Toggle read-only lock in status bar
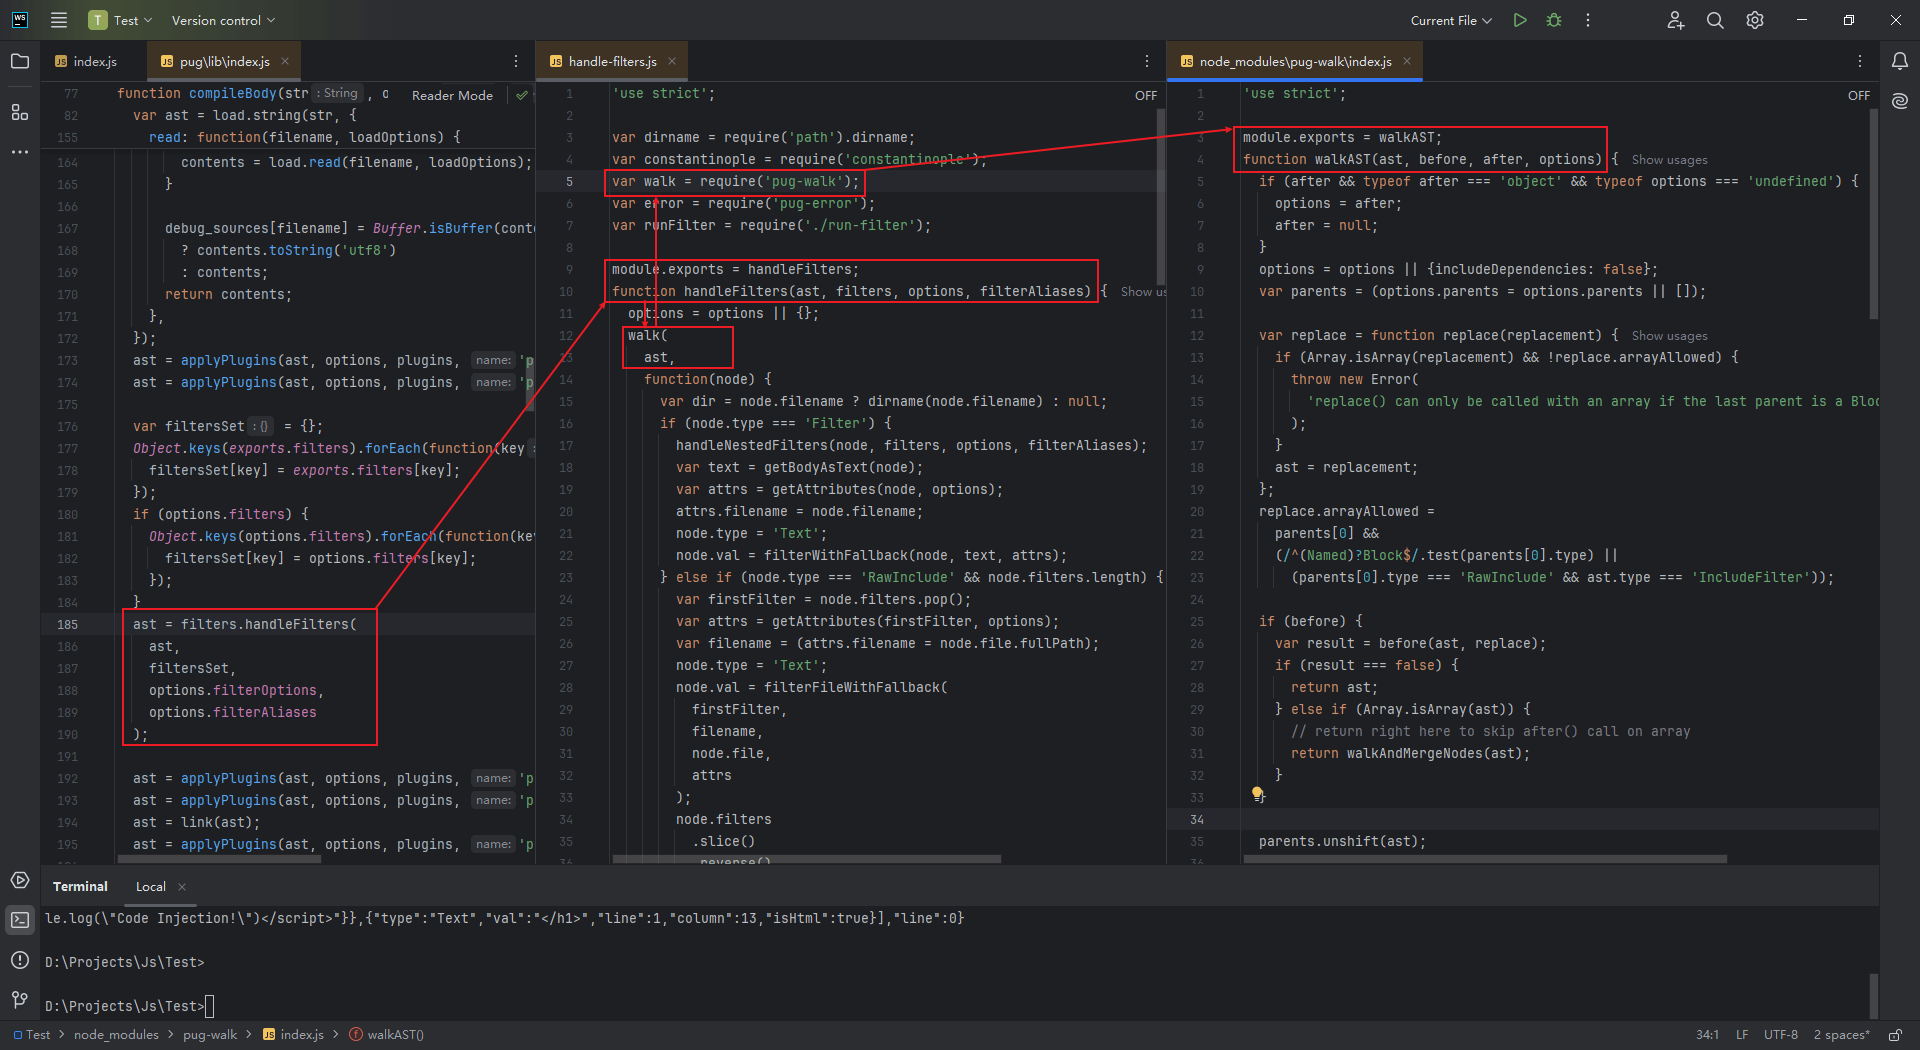The height and width of the screenshot is (1050, 1920). (x=1895, y=1035)
